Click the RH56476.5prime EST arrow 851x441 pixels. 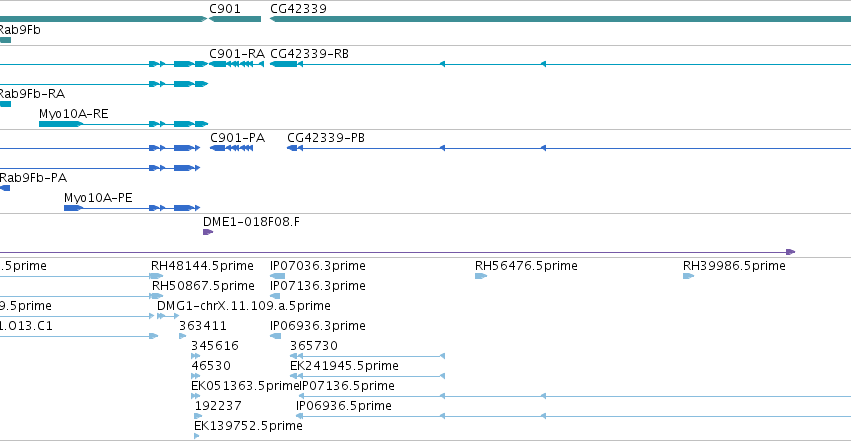tap(481, 276)
